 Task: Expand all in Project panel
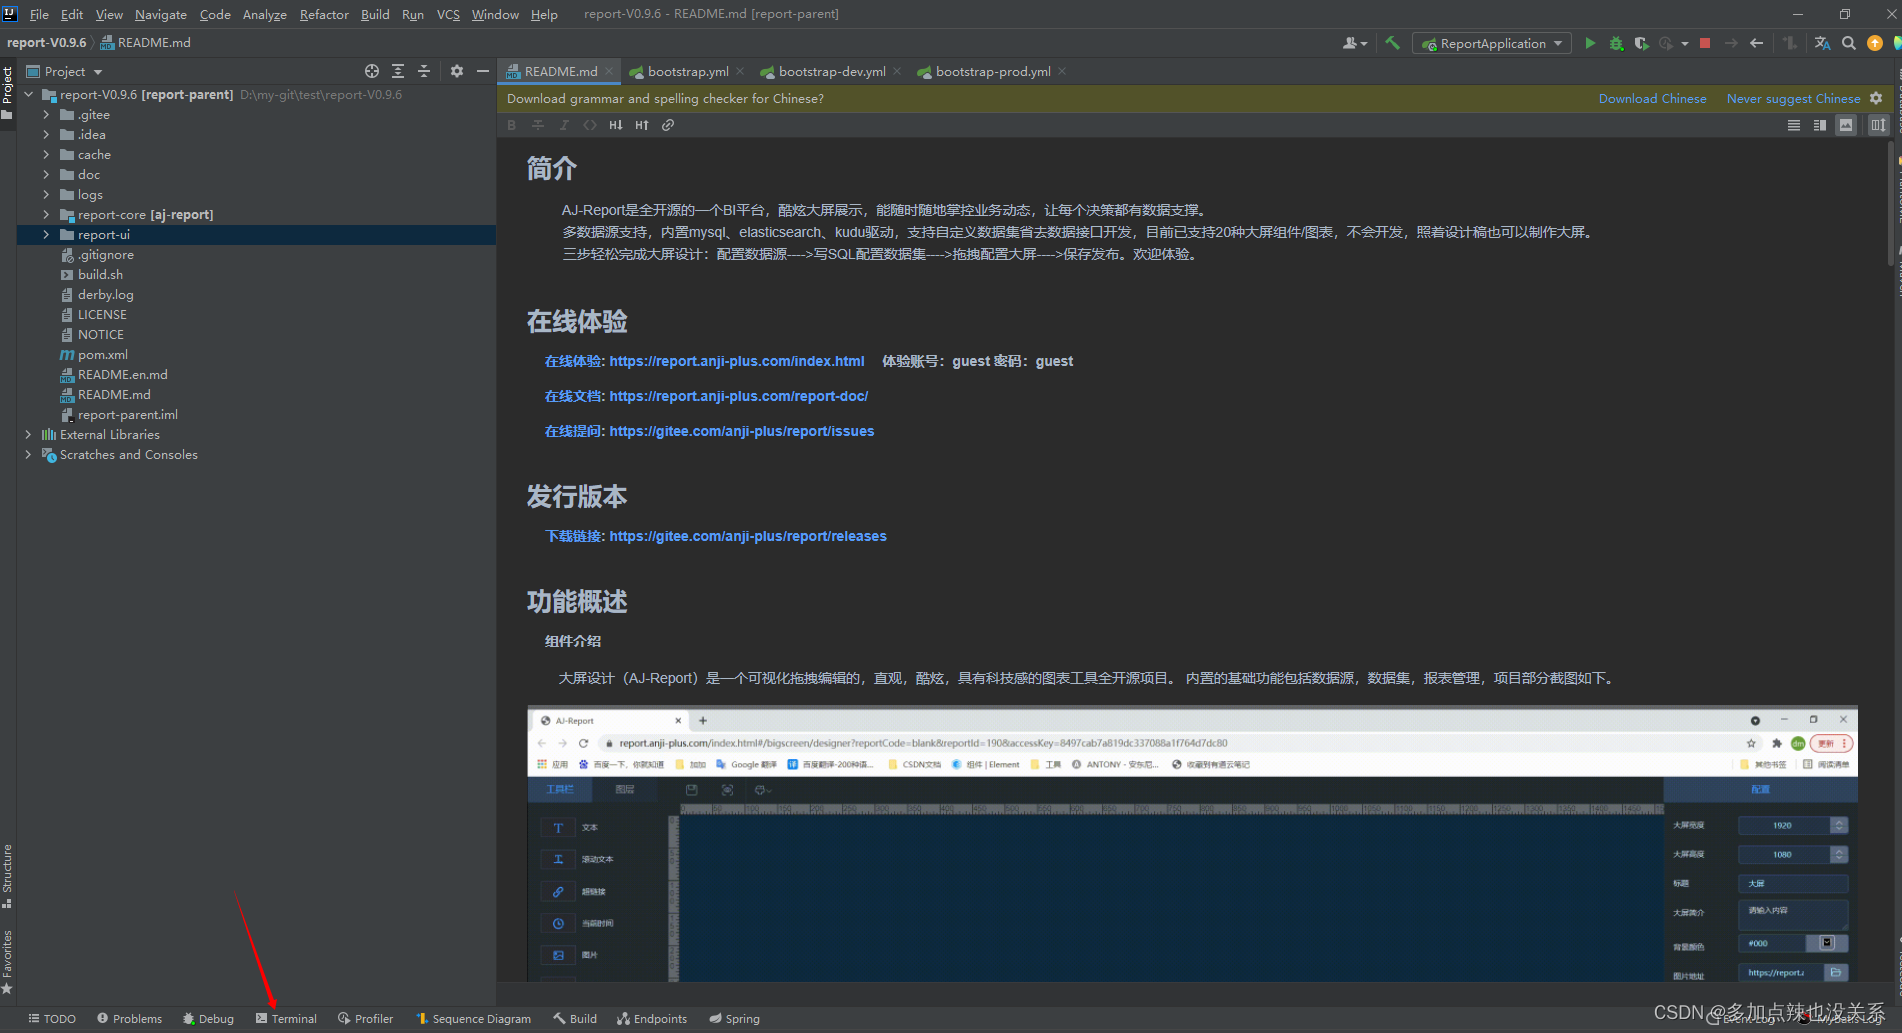[x=398, y=71]
